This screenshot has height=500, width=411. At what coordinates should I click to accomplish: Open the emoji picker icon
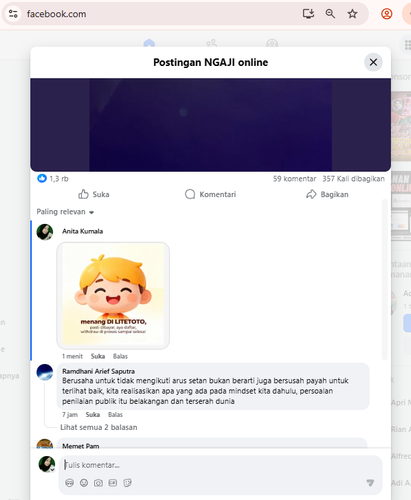[84, 483]
